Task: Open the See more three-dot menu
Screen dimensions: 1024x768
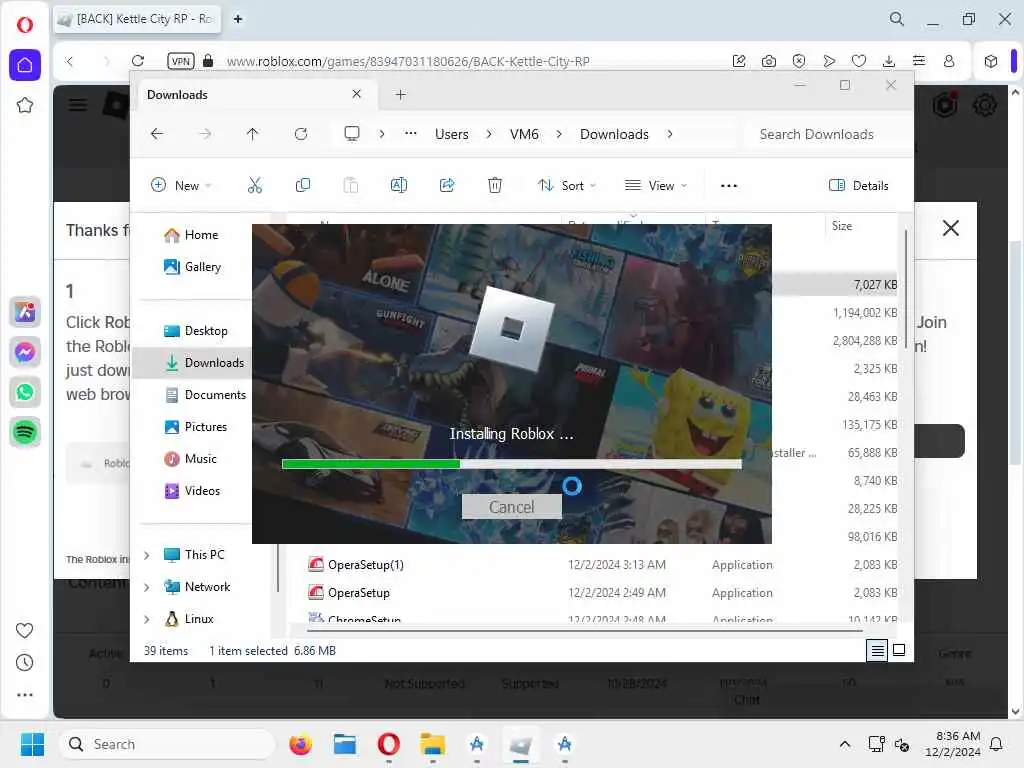Action: pos(729,185)
